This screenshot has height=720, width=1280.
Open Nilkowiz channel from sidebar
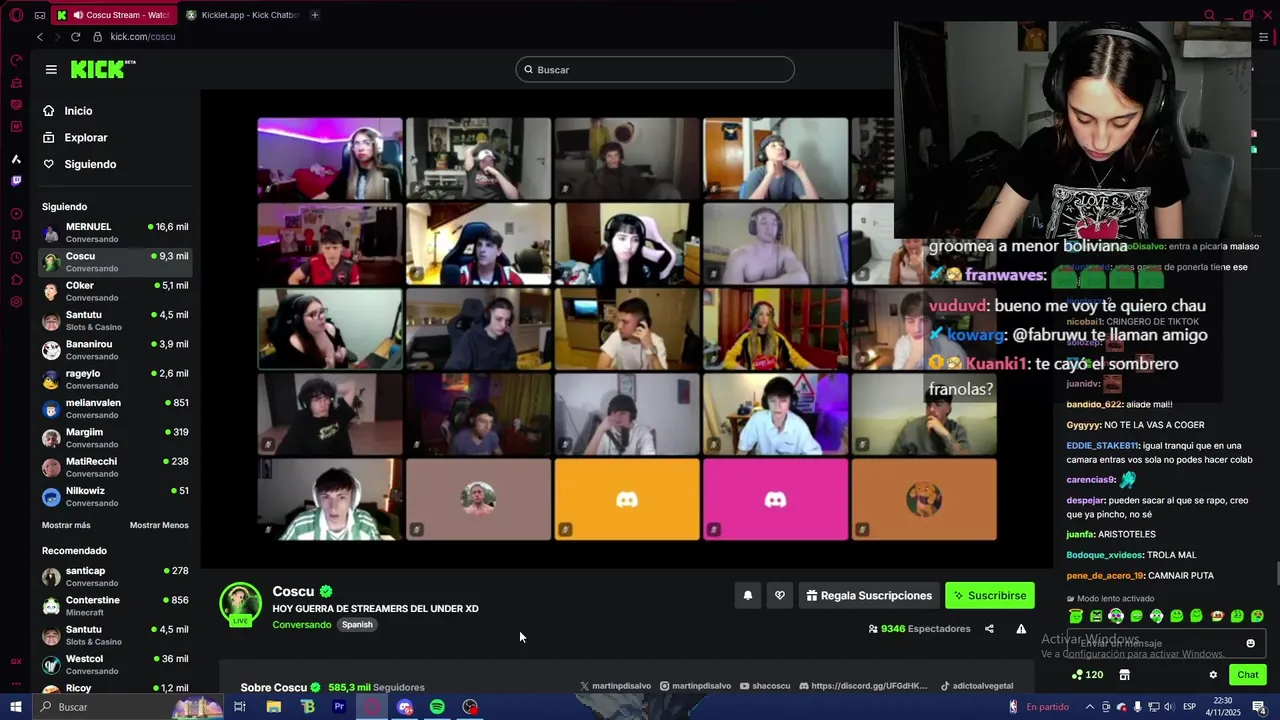tap(115, 496)
